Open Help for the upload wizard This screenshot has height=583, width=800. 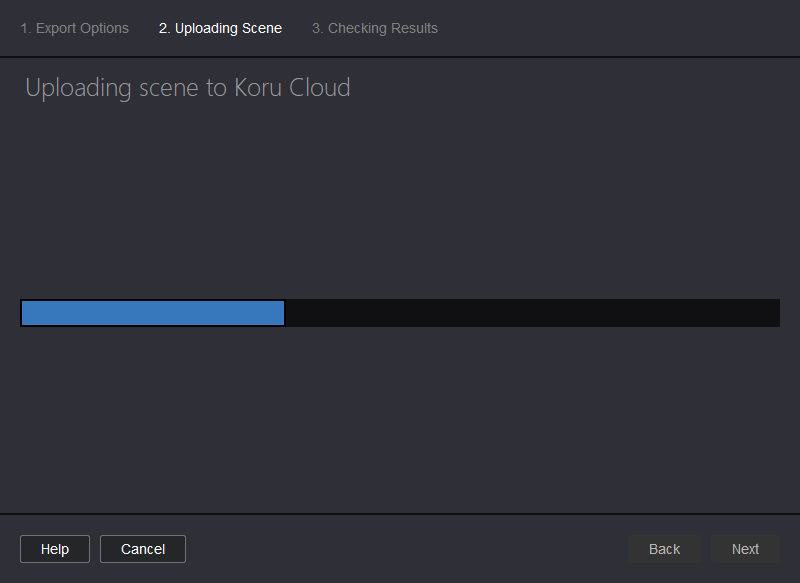[54, 548]
